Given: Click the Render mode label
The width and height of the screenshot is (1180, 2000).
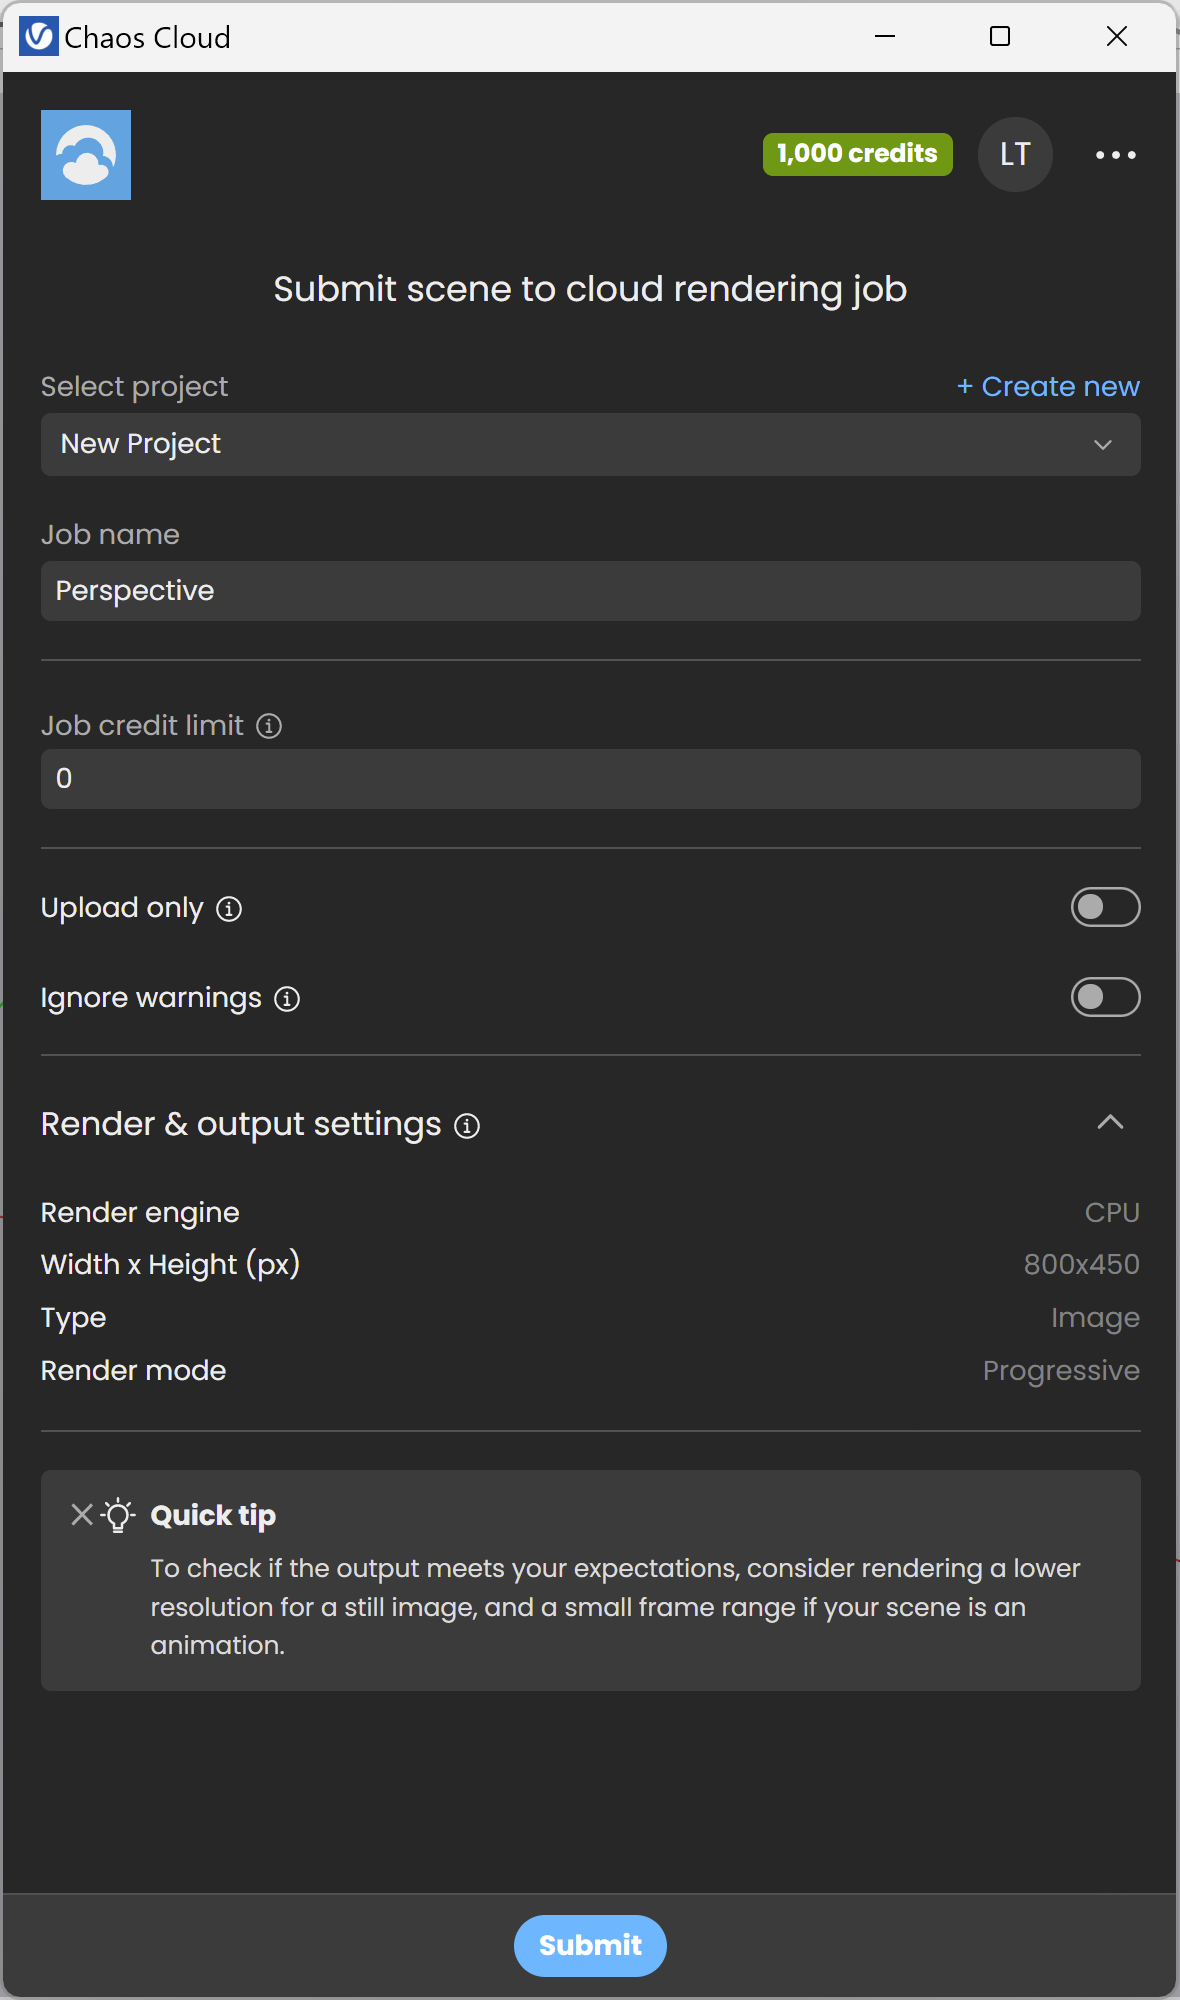Looking at the screenshot, I should click(x=134, y=1370).
